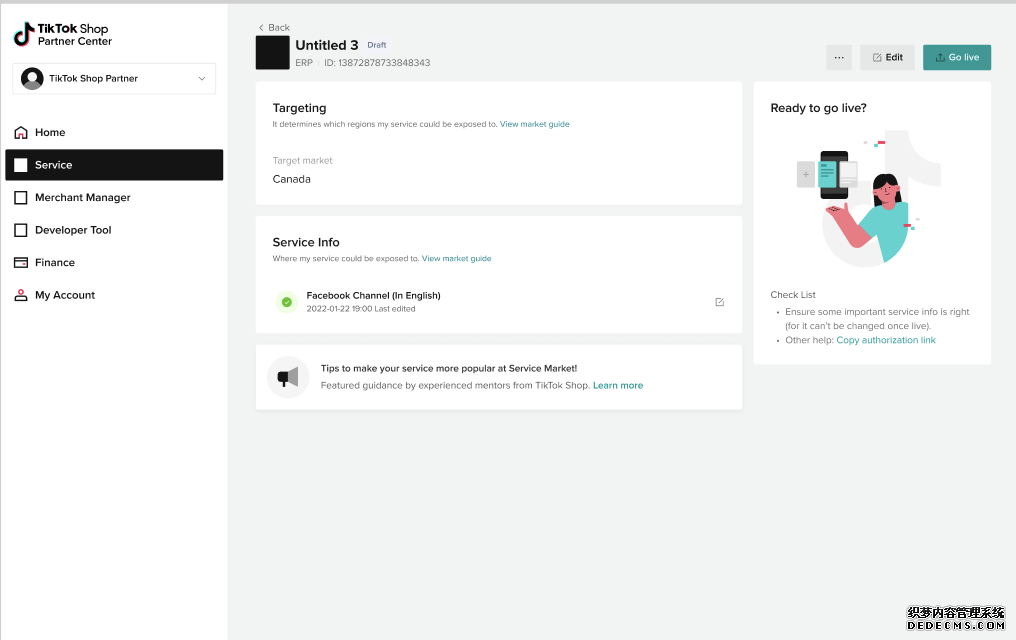Select Service in the sidebar menu

pyautogui.click(x=114, y=165)
